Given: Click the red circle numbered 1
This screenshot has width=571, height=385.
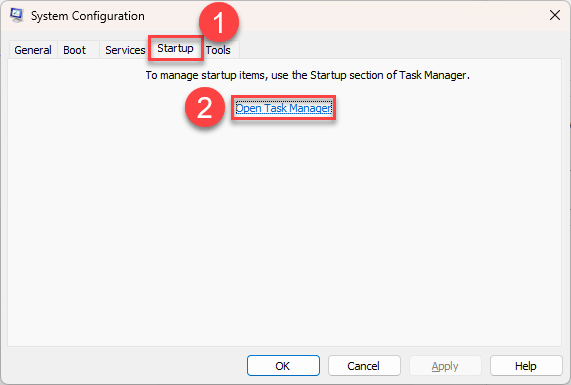Looking at the screenshot, I should click(219, 22).
